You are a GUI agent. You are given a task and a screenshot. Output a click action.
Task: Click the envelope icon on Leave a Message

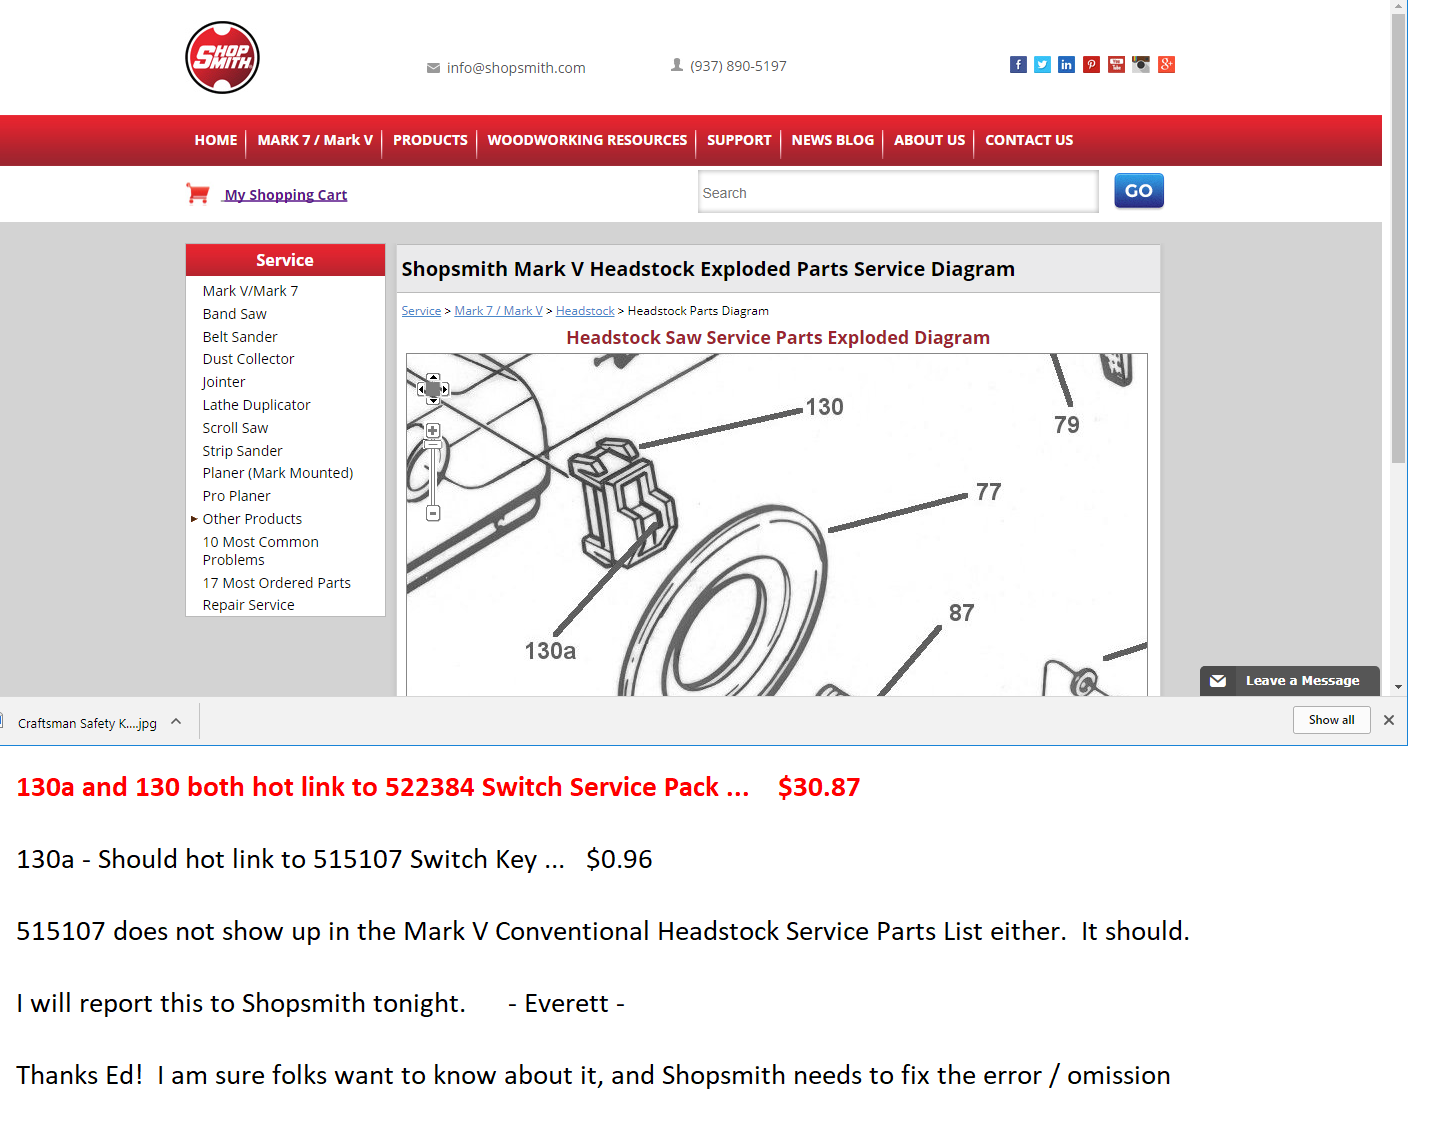1218,681
